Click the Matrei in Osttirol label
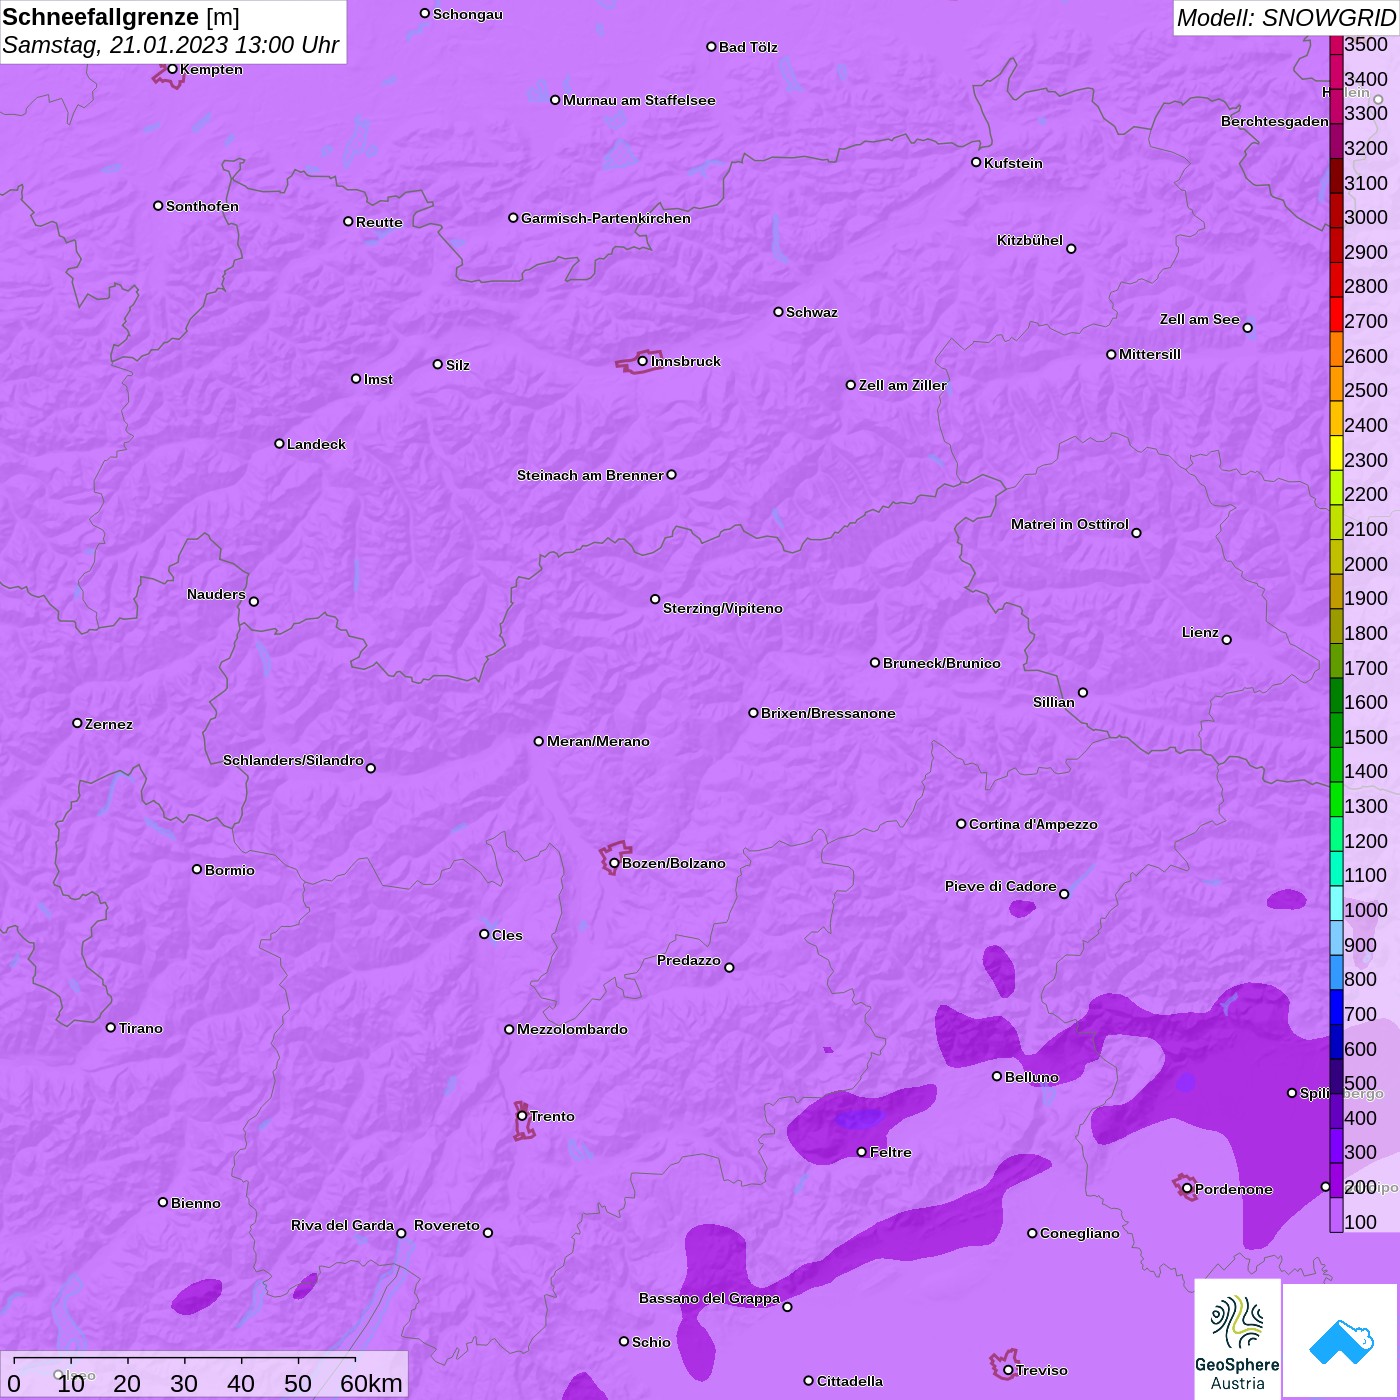1400x1400 pixels. [1070, 524]
